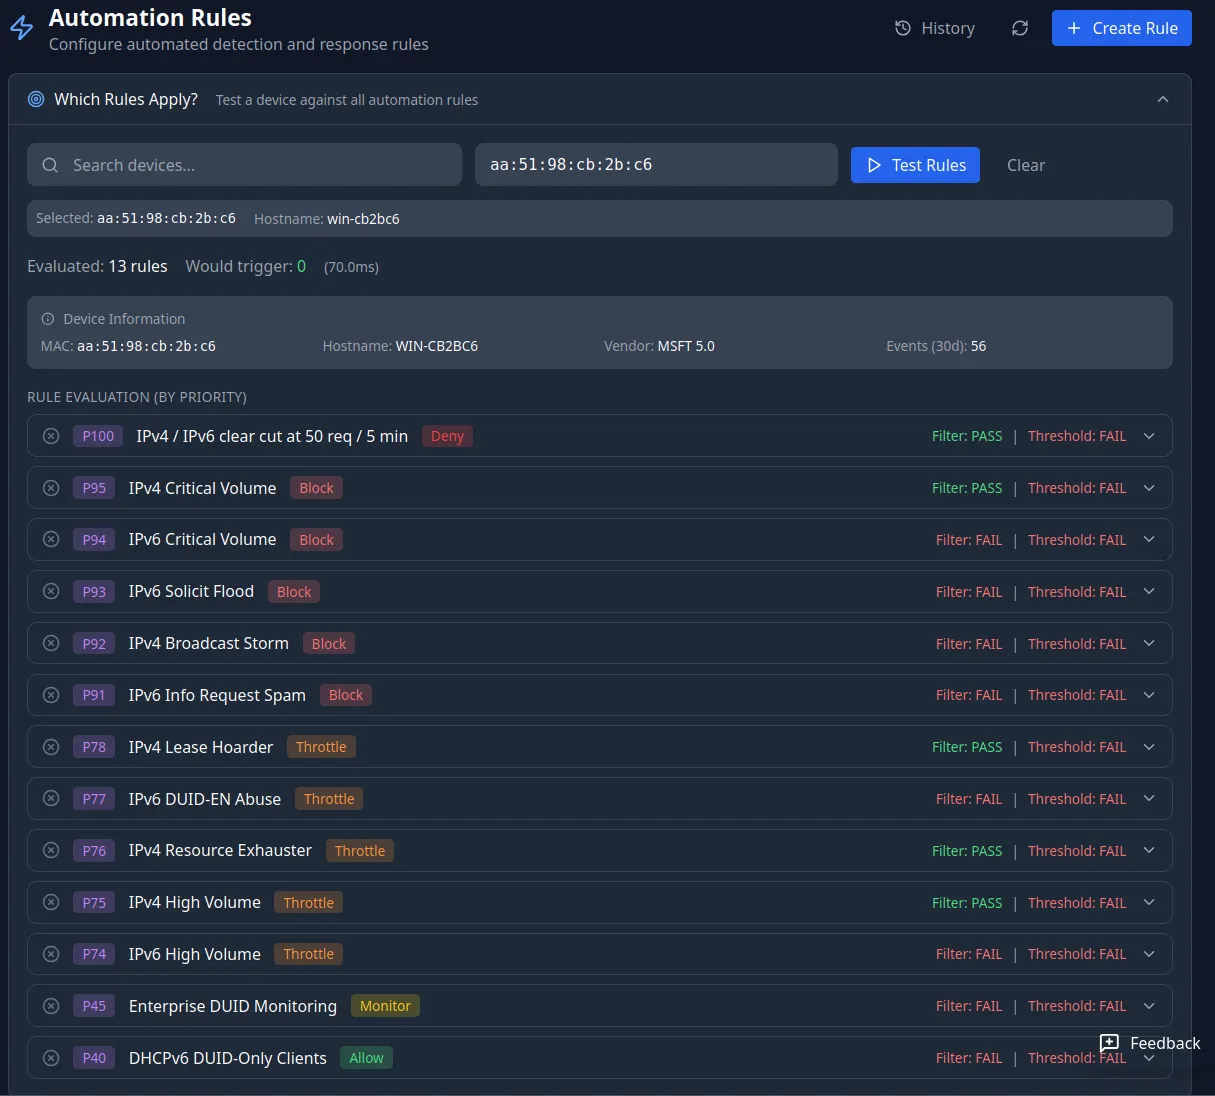Collapse the Which Rules Apply panel
Viewport: 1215px width, 1096px height.
click(x=1163, y=99)
